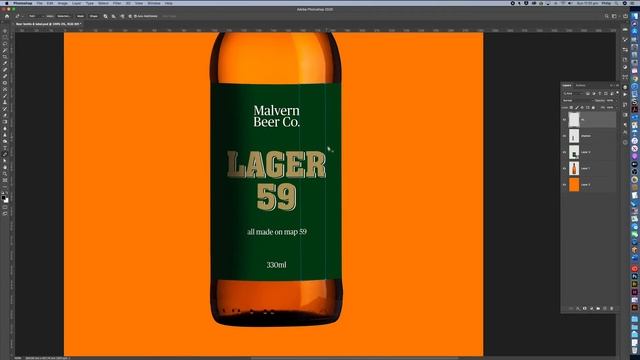Open the workspace switcher
Screen dimensions: 640x360
(614, 16)
